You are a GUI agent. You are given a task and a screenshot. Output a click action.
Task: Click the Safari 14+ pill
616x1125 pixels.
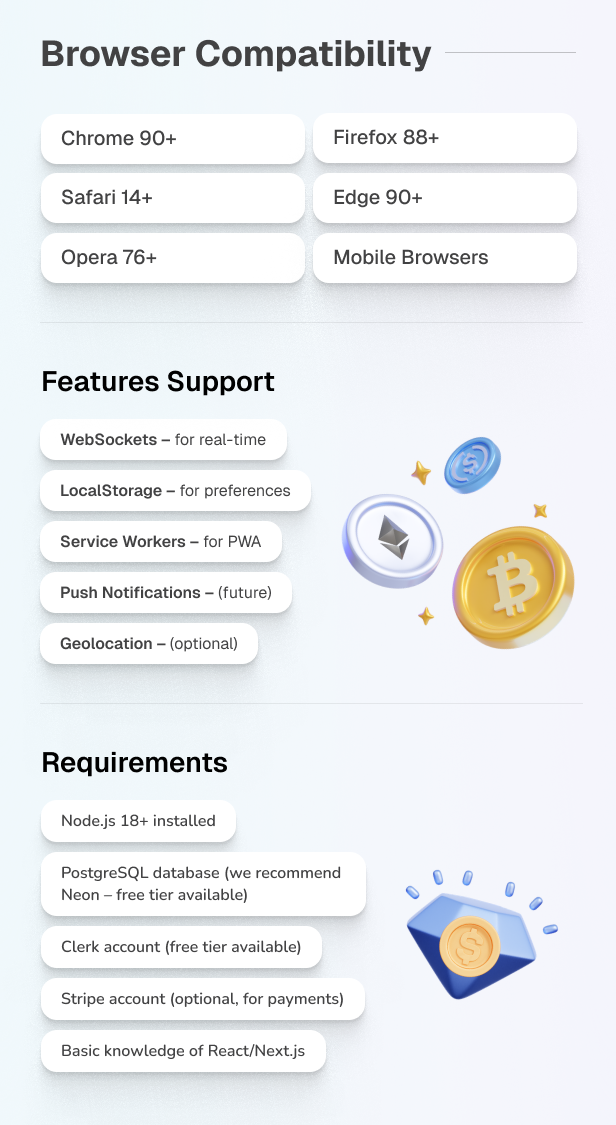pyautogui.click(x=172, y=198)
